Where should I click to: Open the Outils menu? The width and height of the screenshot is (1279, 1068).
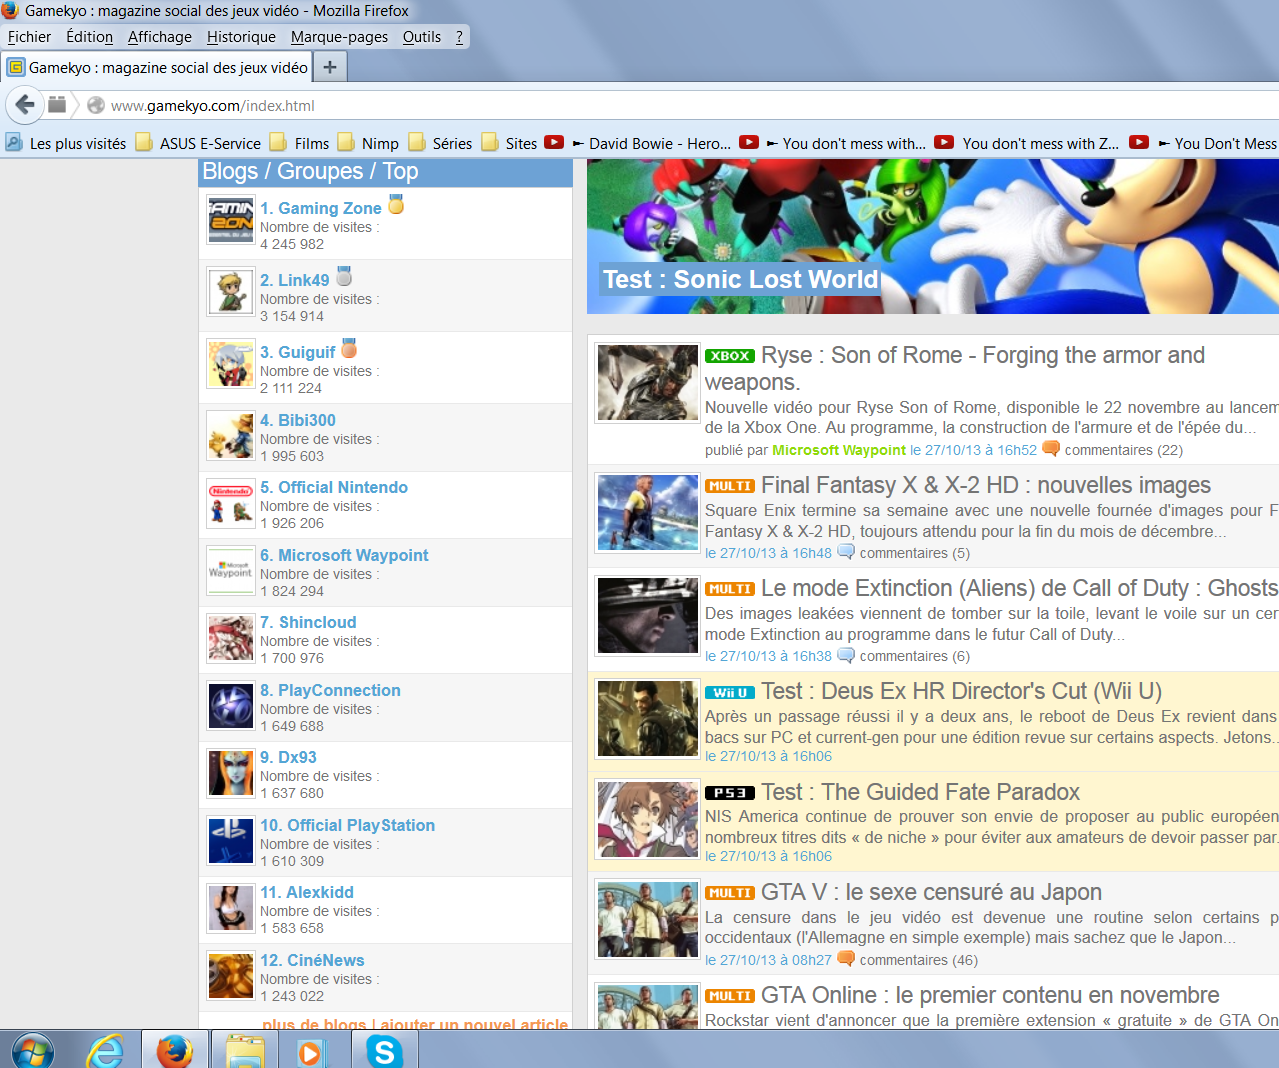pyautogui.click(x=422, y=37)
